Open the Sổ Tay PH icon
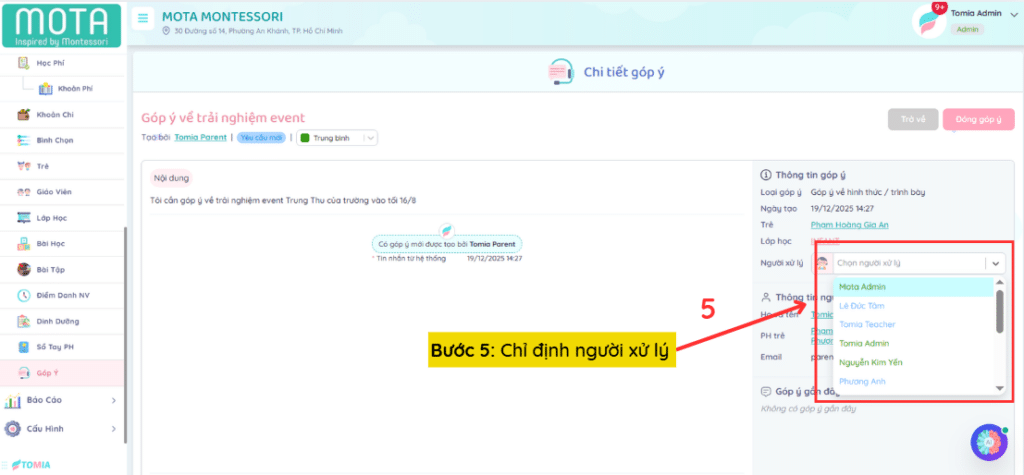1024x475 pixels. (24, 347)
